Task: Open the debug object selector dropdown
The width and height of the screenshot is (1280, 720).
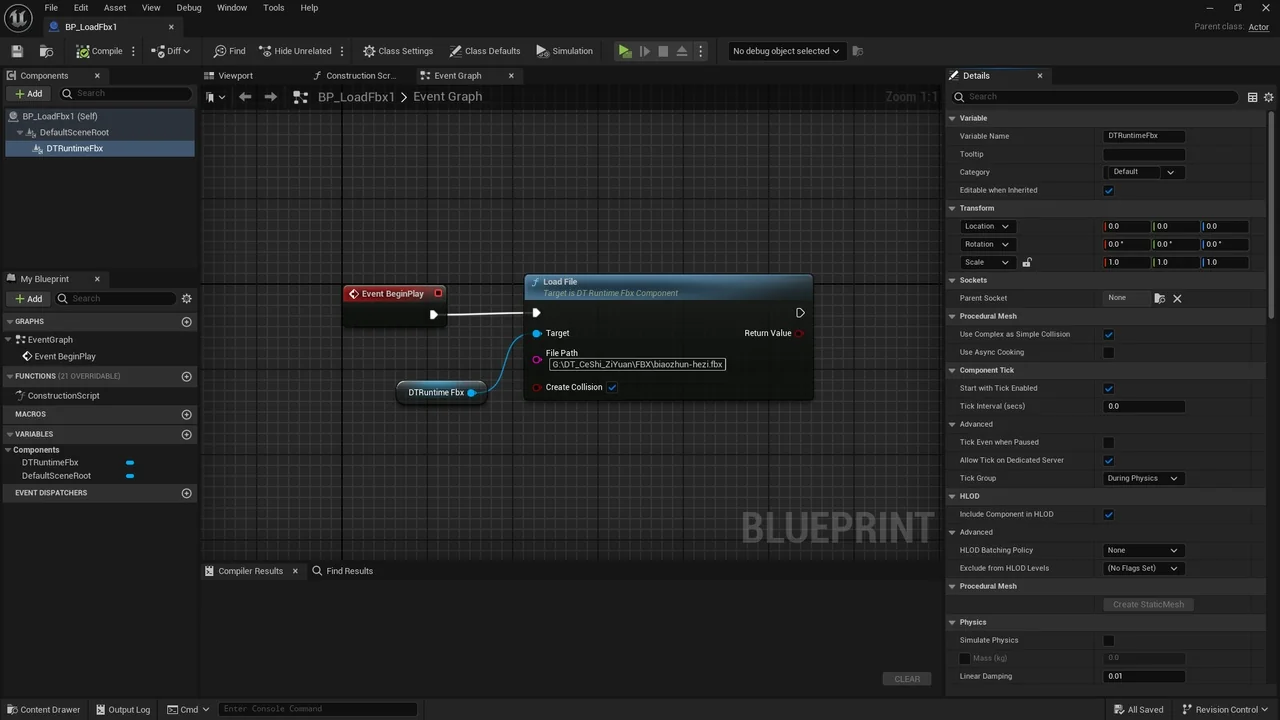Action: click(x=785, y=51)
